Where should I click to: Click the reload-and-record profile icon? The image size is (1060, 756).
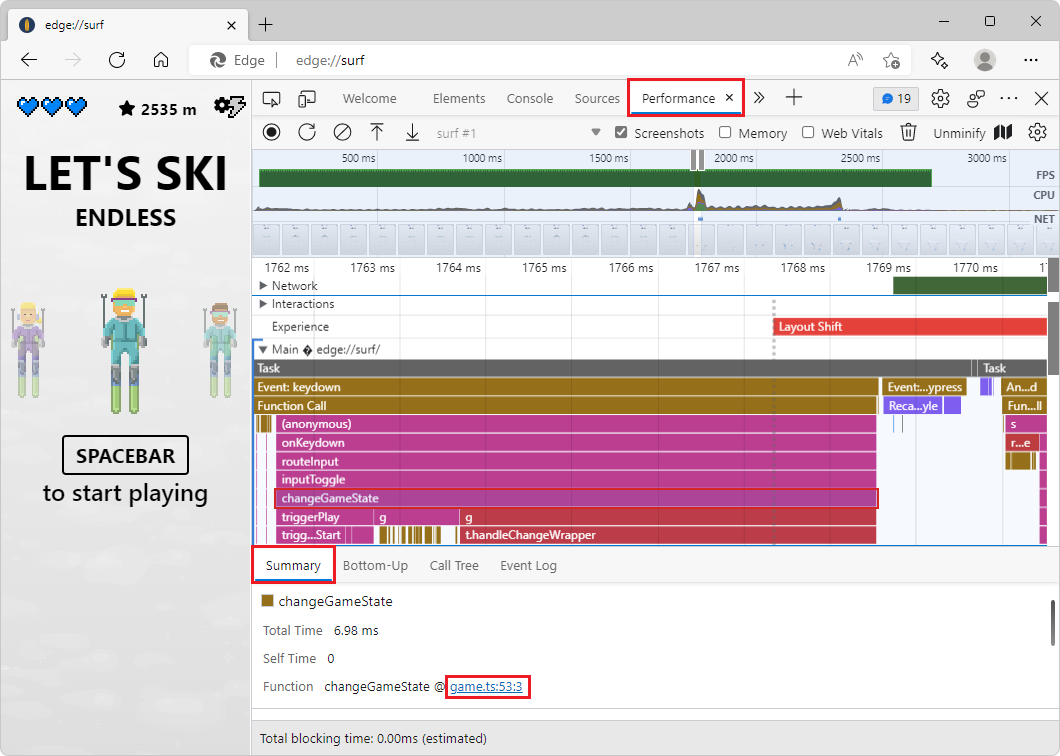[307, 132]
